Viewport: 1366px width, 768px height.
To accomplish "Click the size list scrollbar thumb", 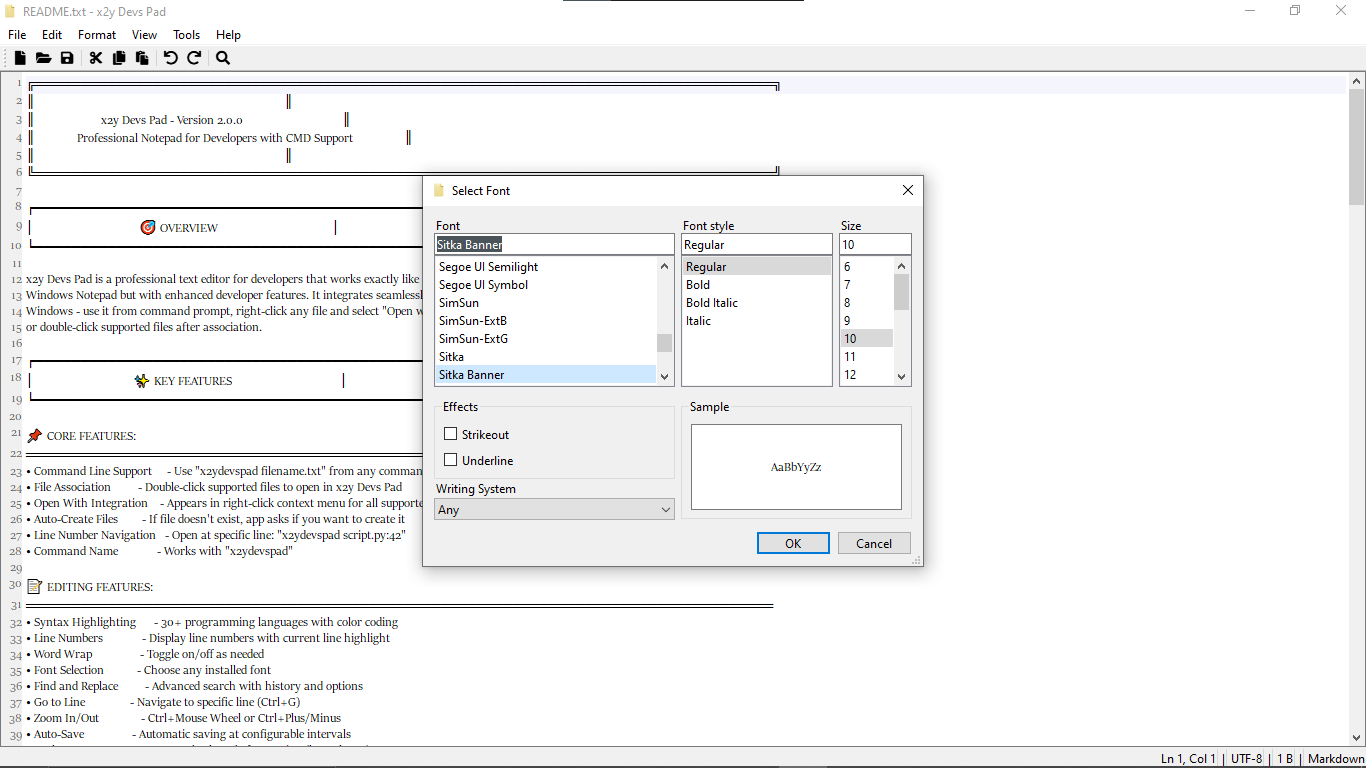I will pos(901,292).
